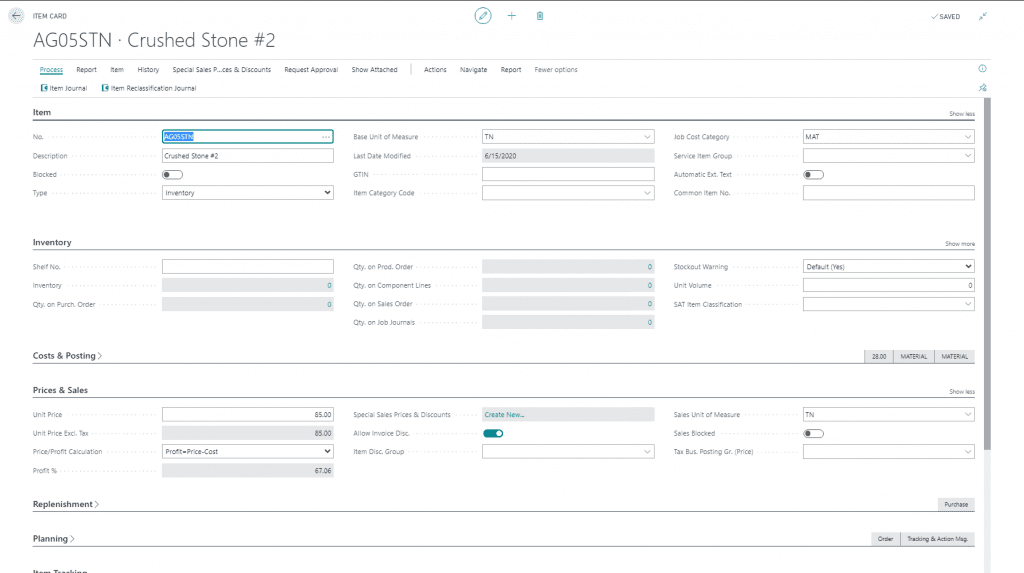Open the Stockout Warning dropdown
The width and height of the screenshot is (1024, 573).
click(888, 267)
